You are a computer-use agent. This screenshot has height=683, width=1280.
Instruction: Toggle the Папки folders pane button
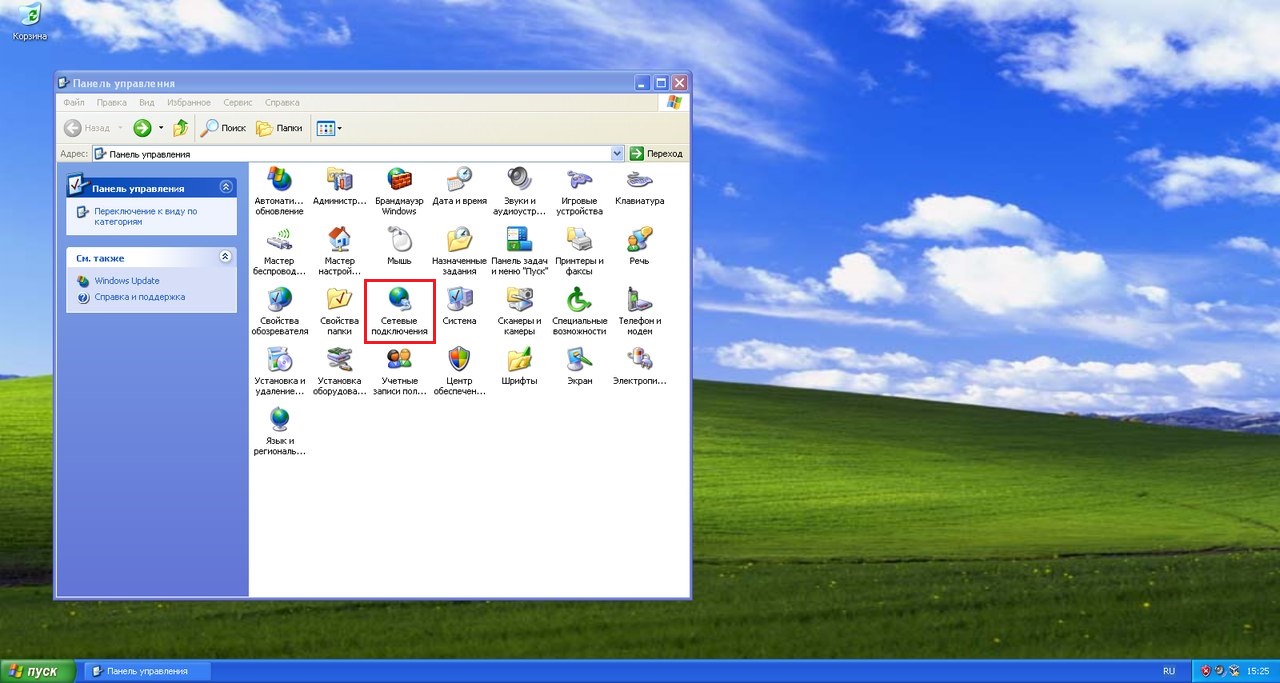pyautogui.click(x=279, y=128)
